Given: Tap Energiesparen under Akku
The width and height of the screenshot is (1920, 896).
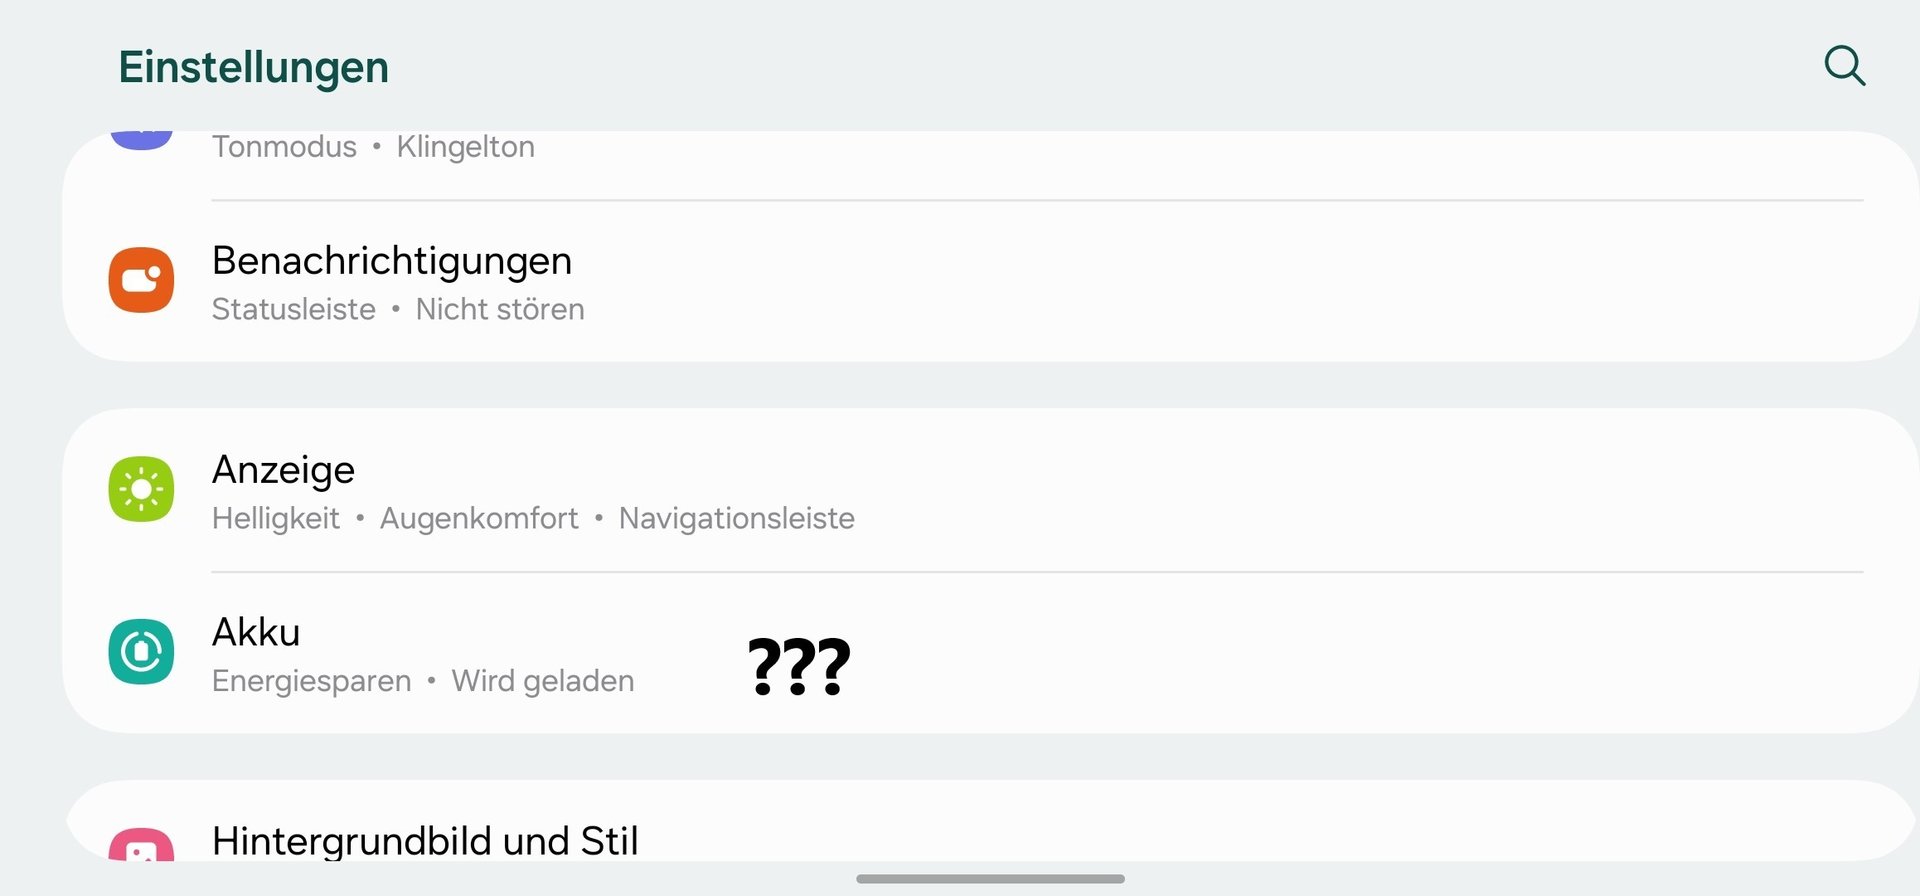Looking at the screenshot, I should click(311, 682).
